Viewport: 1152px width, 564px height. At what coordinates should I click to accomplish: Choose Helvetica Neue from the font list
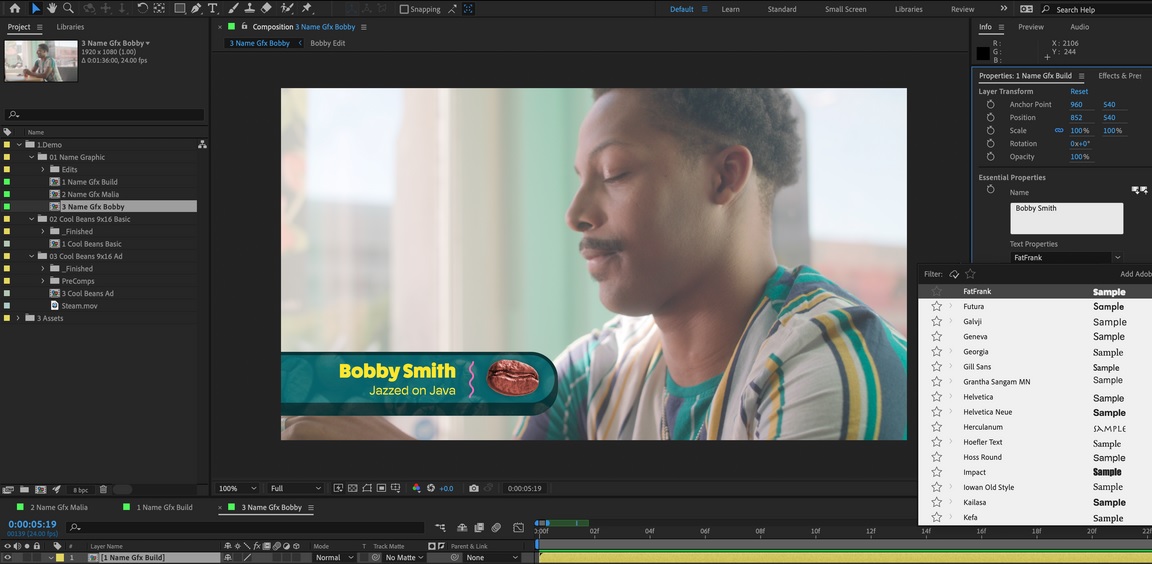click(987, 412)
